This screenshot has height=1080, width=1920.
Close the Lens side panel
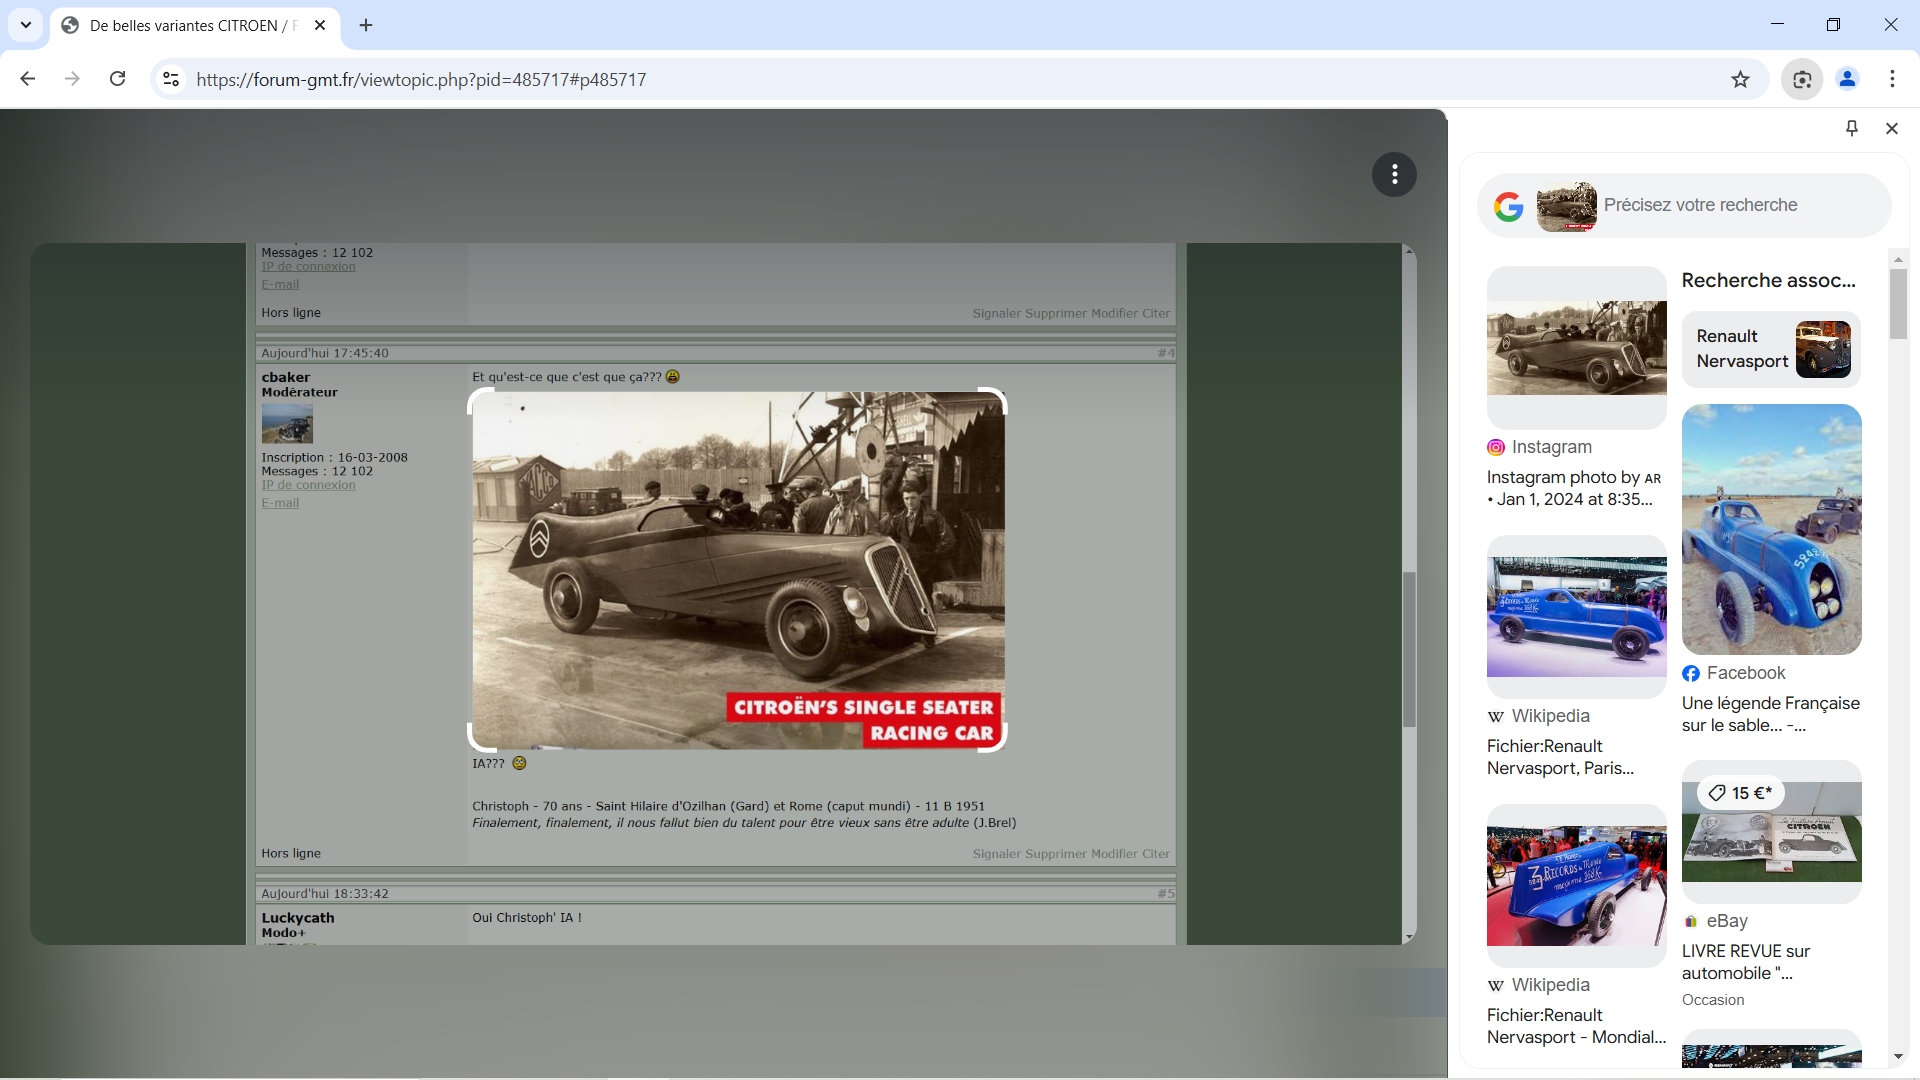[1891, 128]
